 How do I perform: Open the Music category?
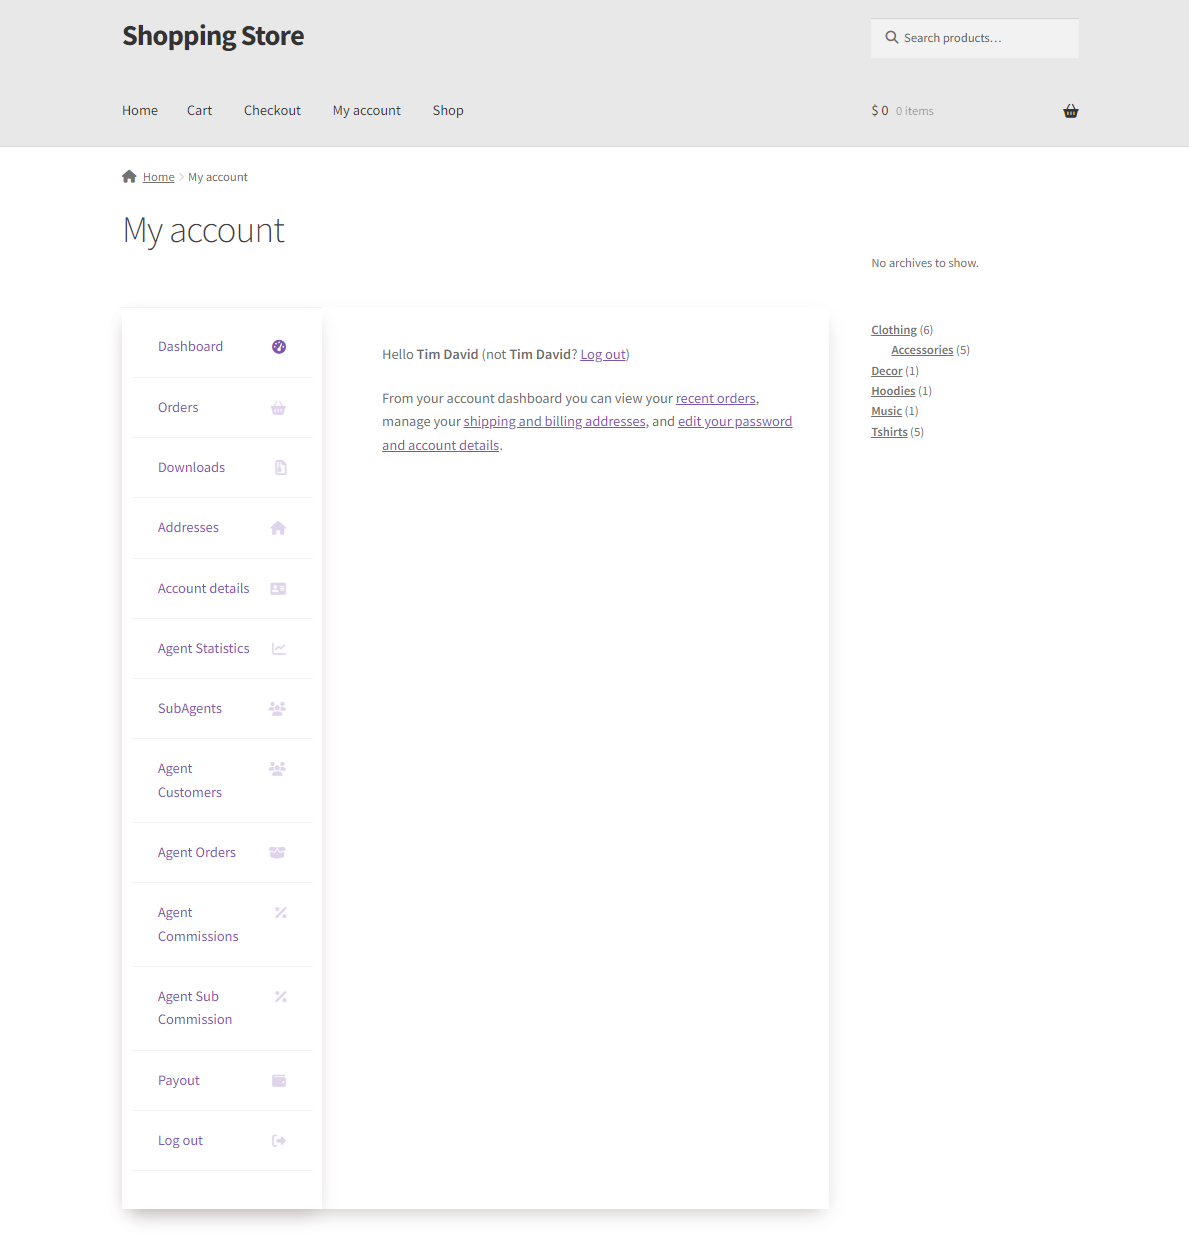886,411
